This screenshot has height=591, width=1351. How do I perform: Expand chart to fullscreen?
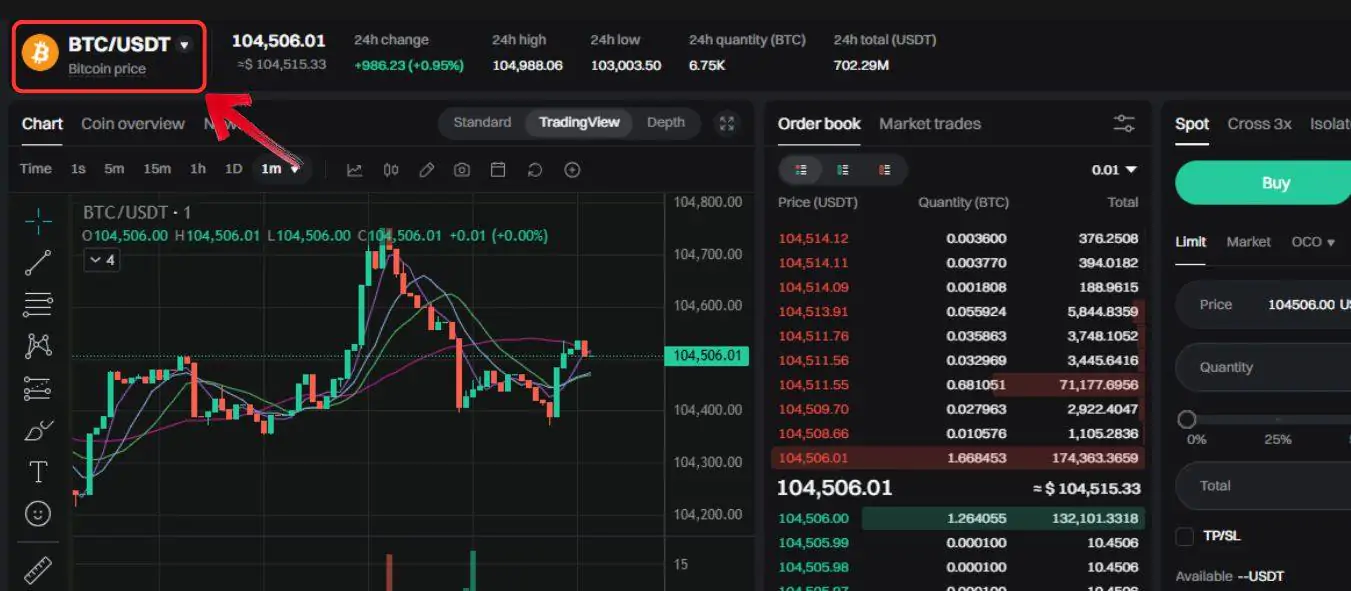point(727,123)
